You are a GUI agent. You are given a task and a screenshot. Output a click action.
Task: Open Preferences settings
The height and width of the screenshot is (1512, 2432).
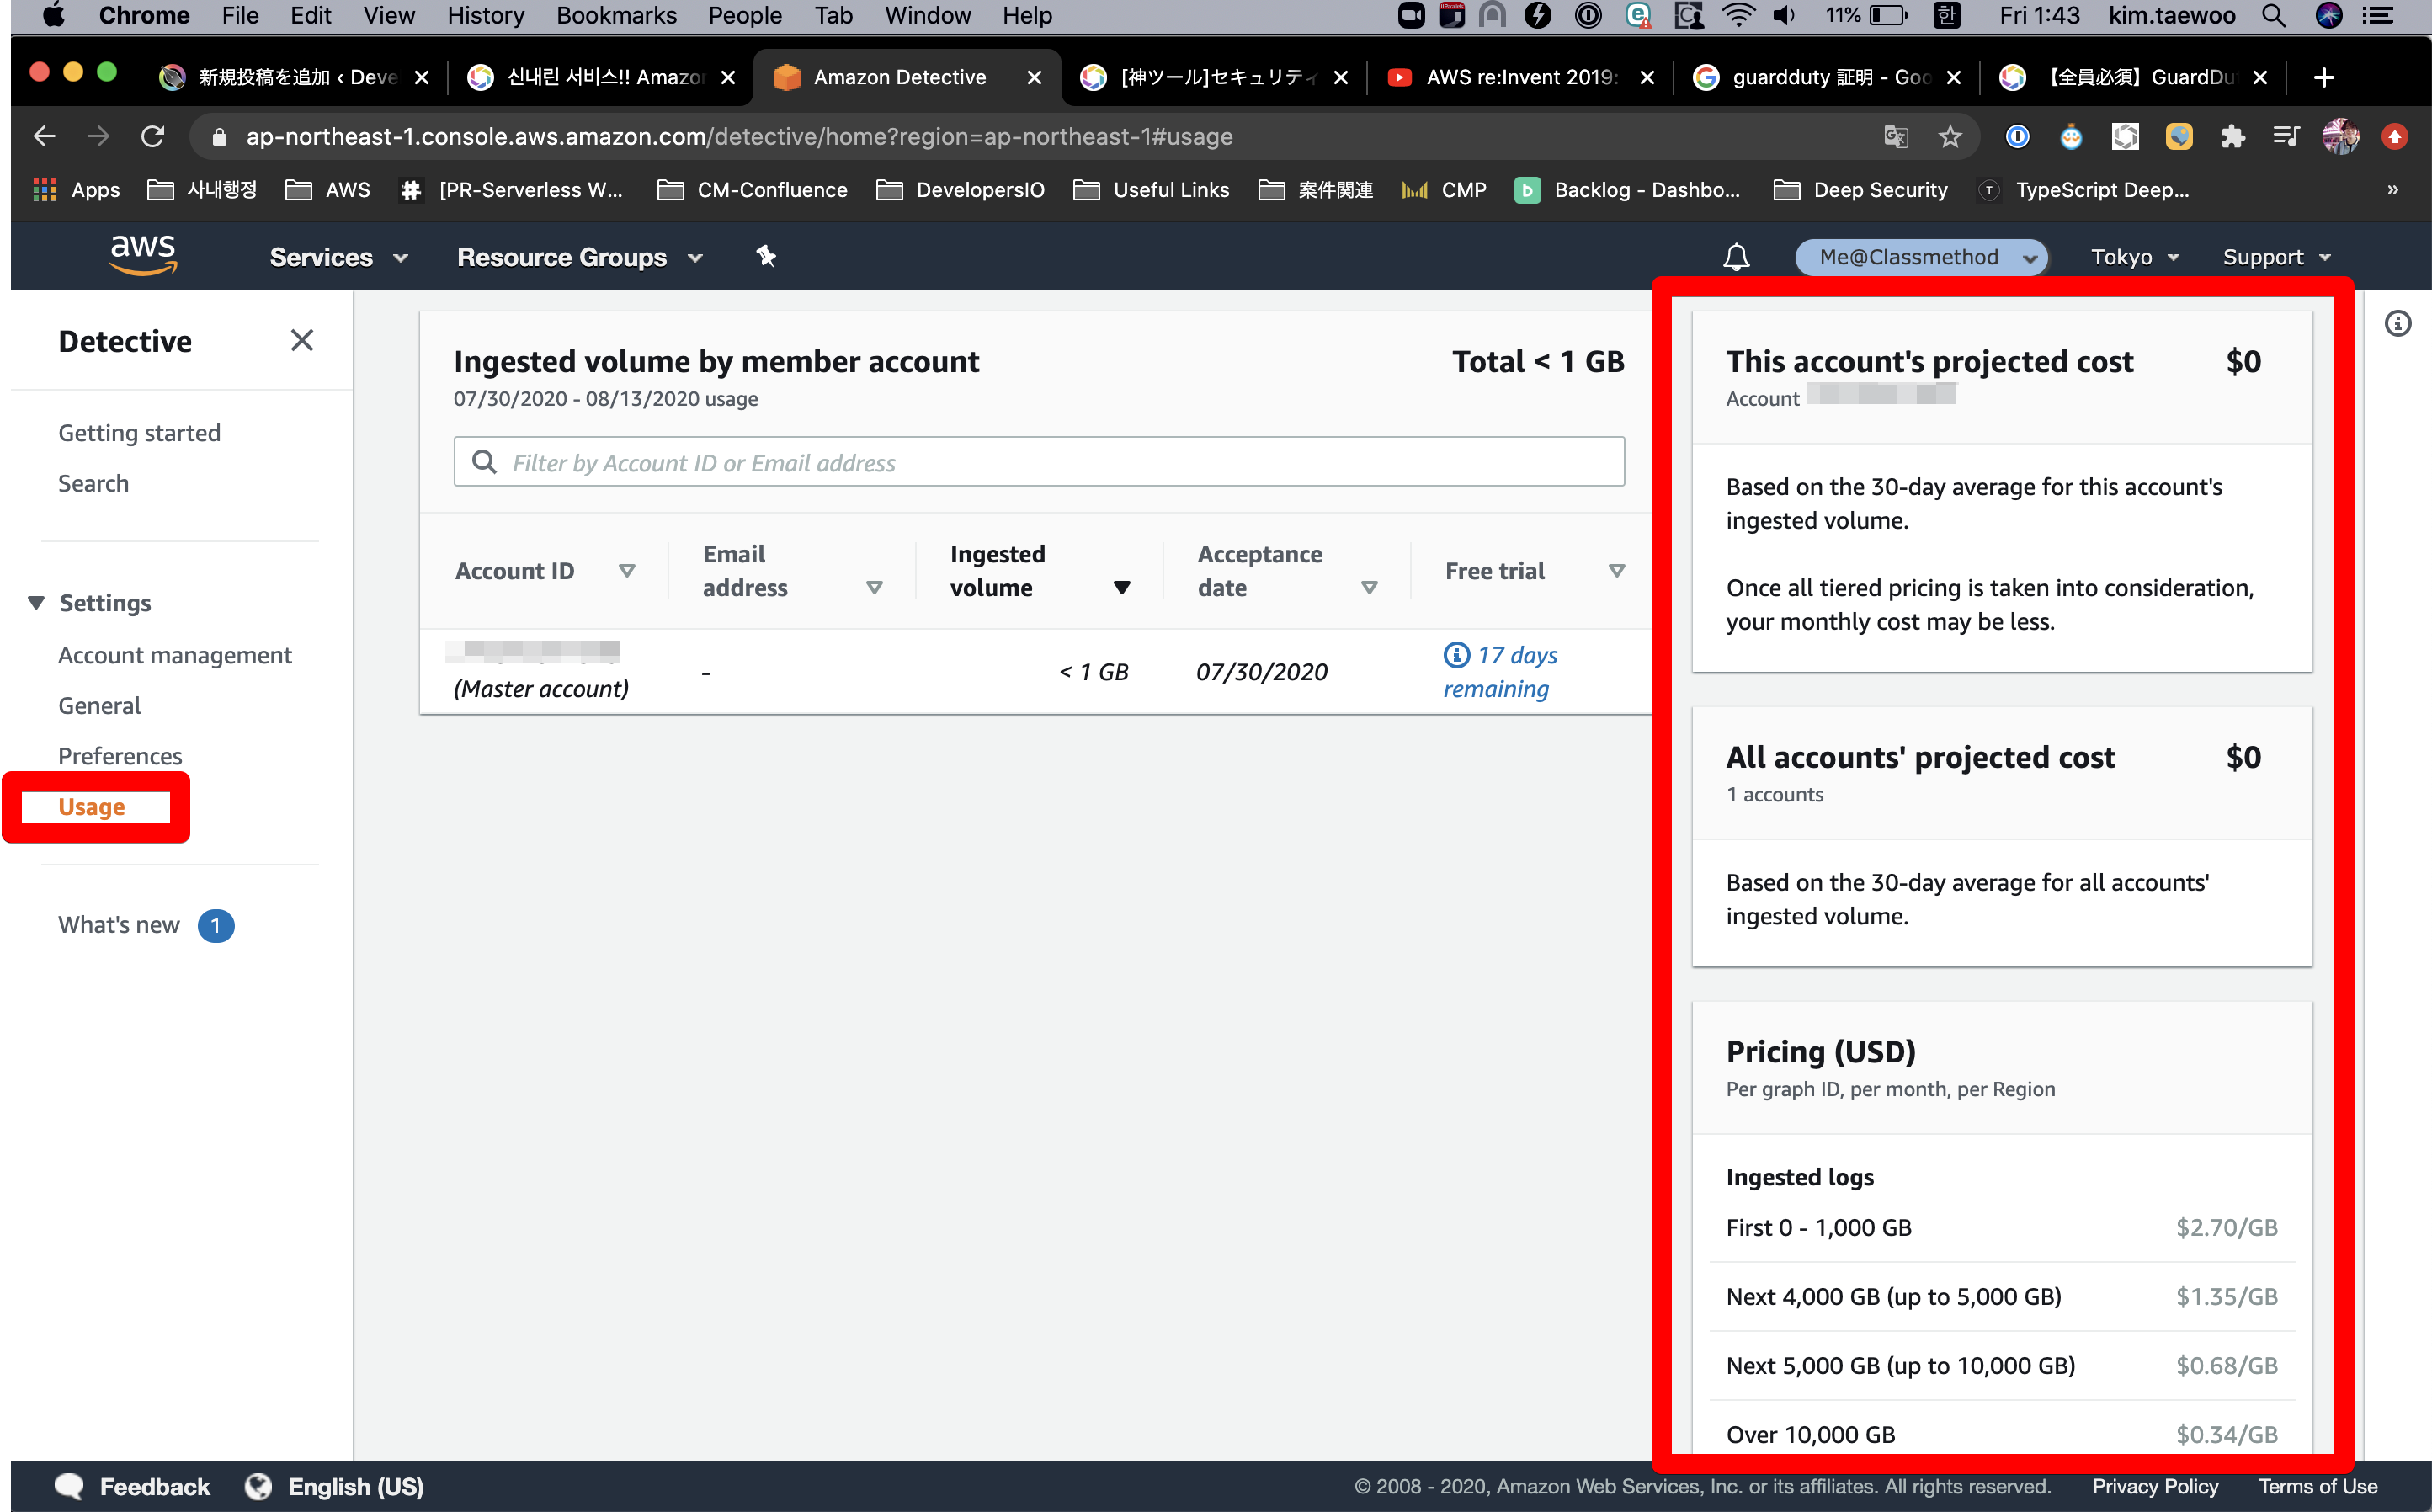[120, 756]
